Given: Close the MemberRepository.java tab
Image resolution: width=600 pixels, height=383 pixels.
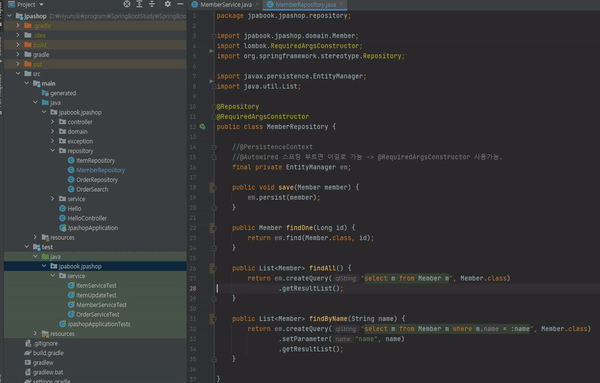Looking at the screenshot, I should coord(341,4).
